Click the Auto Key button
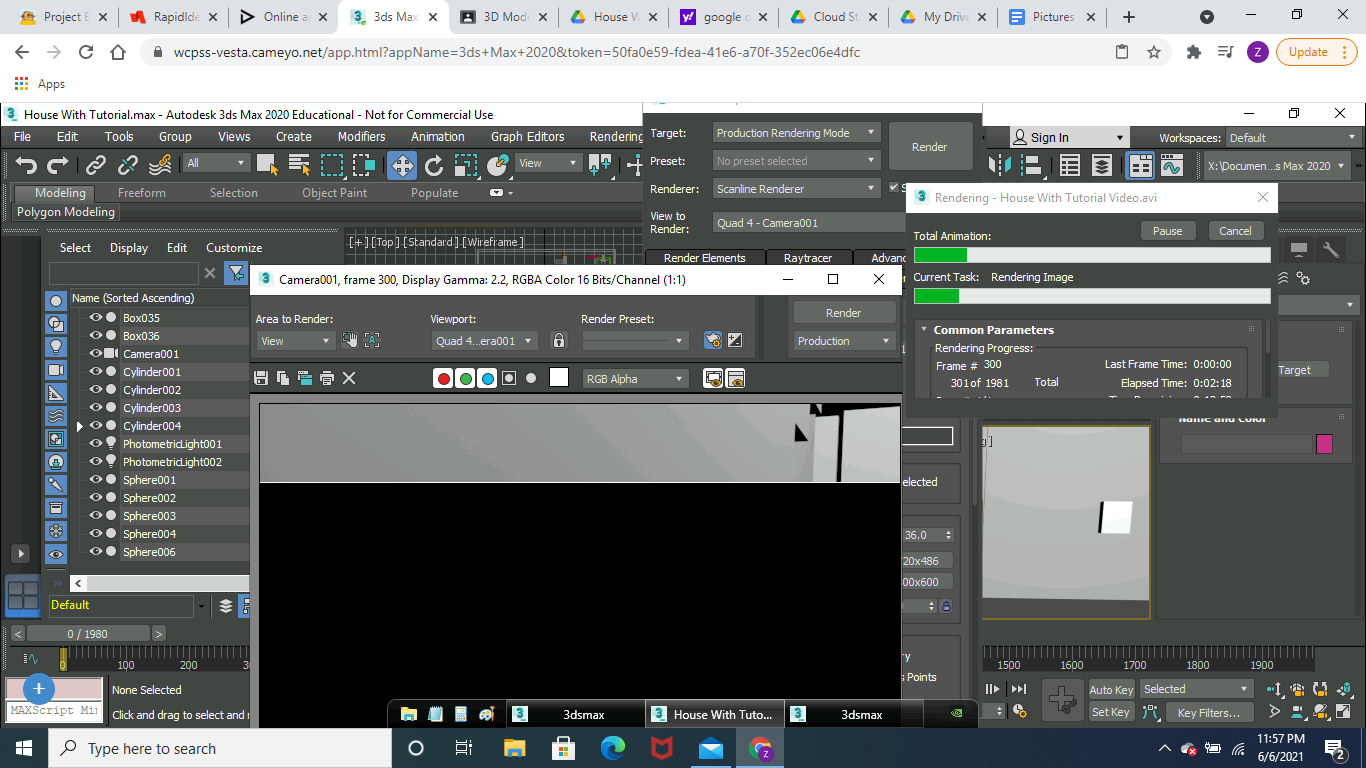 [1111, 690]
